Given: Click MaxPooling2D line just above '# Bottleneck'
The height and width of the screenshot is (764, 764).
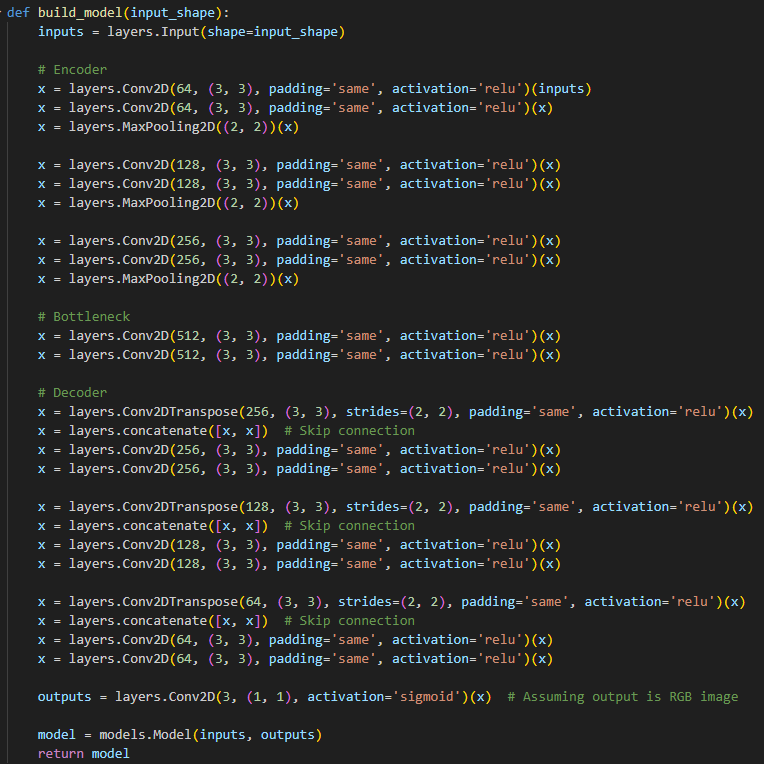Looking at the screenshot, I should pos(169,279).
